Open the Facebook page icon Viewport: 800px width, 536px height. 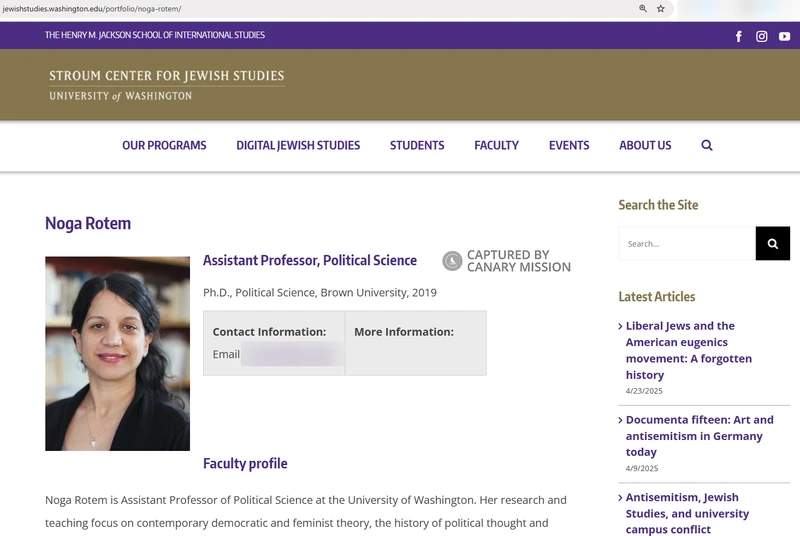coord(738,36)
